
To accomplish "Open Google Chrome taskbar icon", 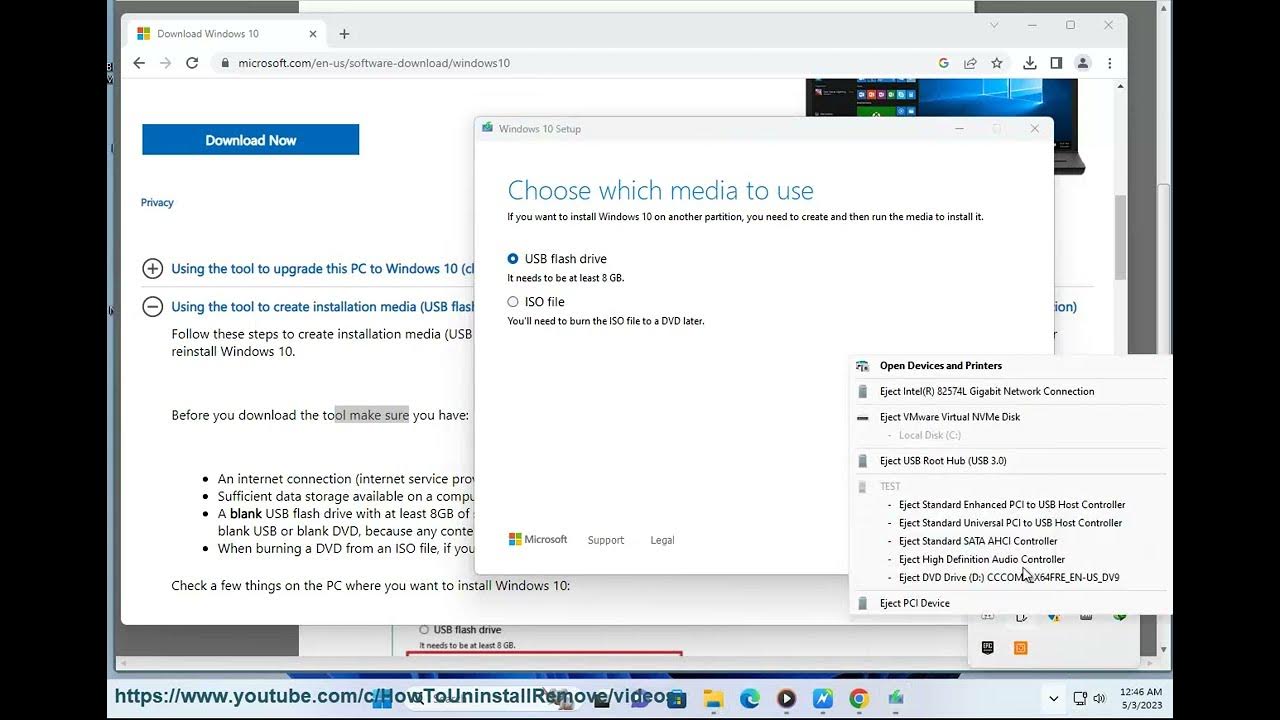I will click(x=859, y=699).
